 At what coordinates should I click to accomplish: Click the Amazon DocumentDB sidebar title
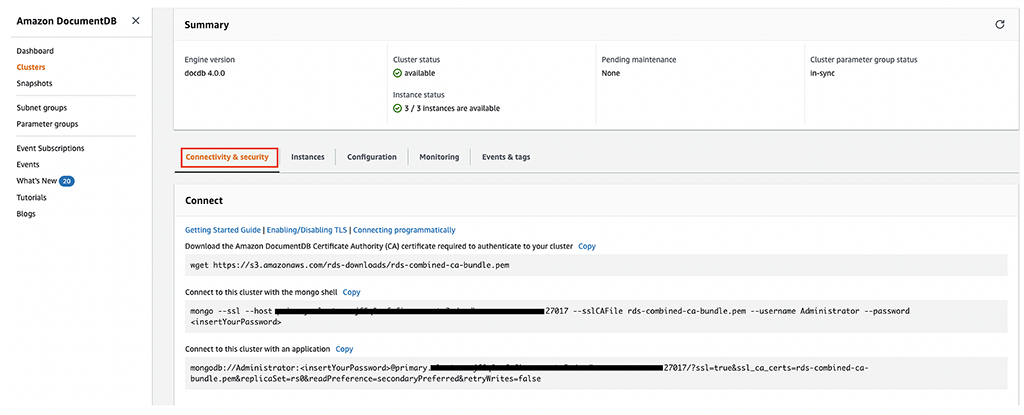pyautogui.click(x=68, y=20)
